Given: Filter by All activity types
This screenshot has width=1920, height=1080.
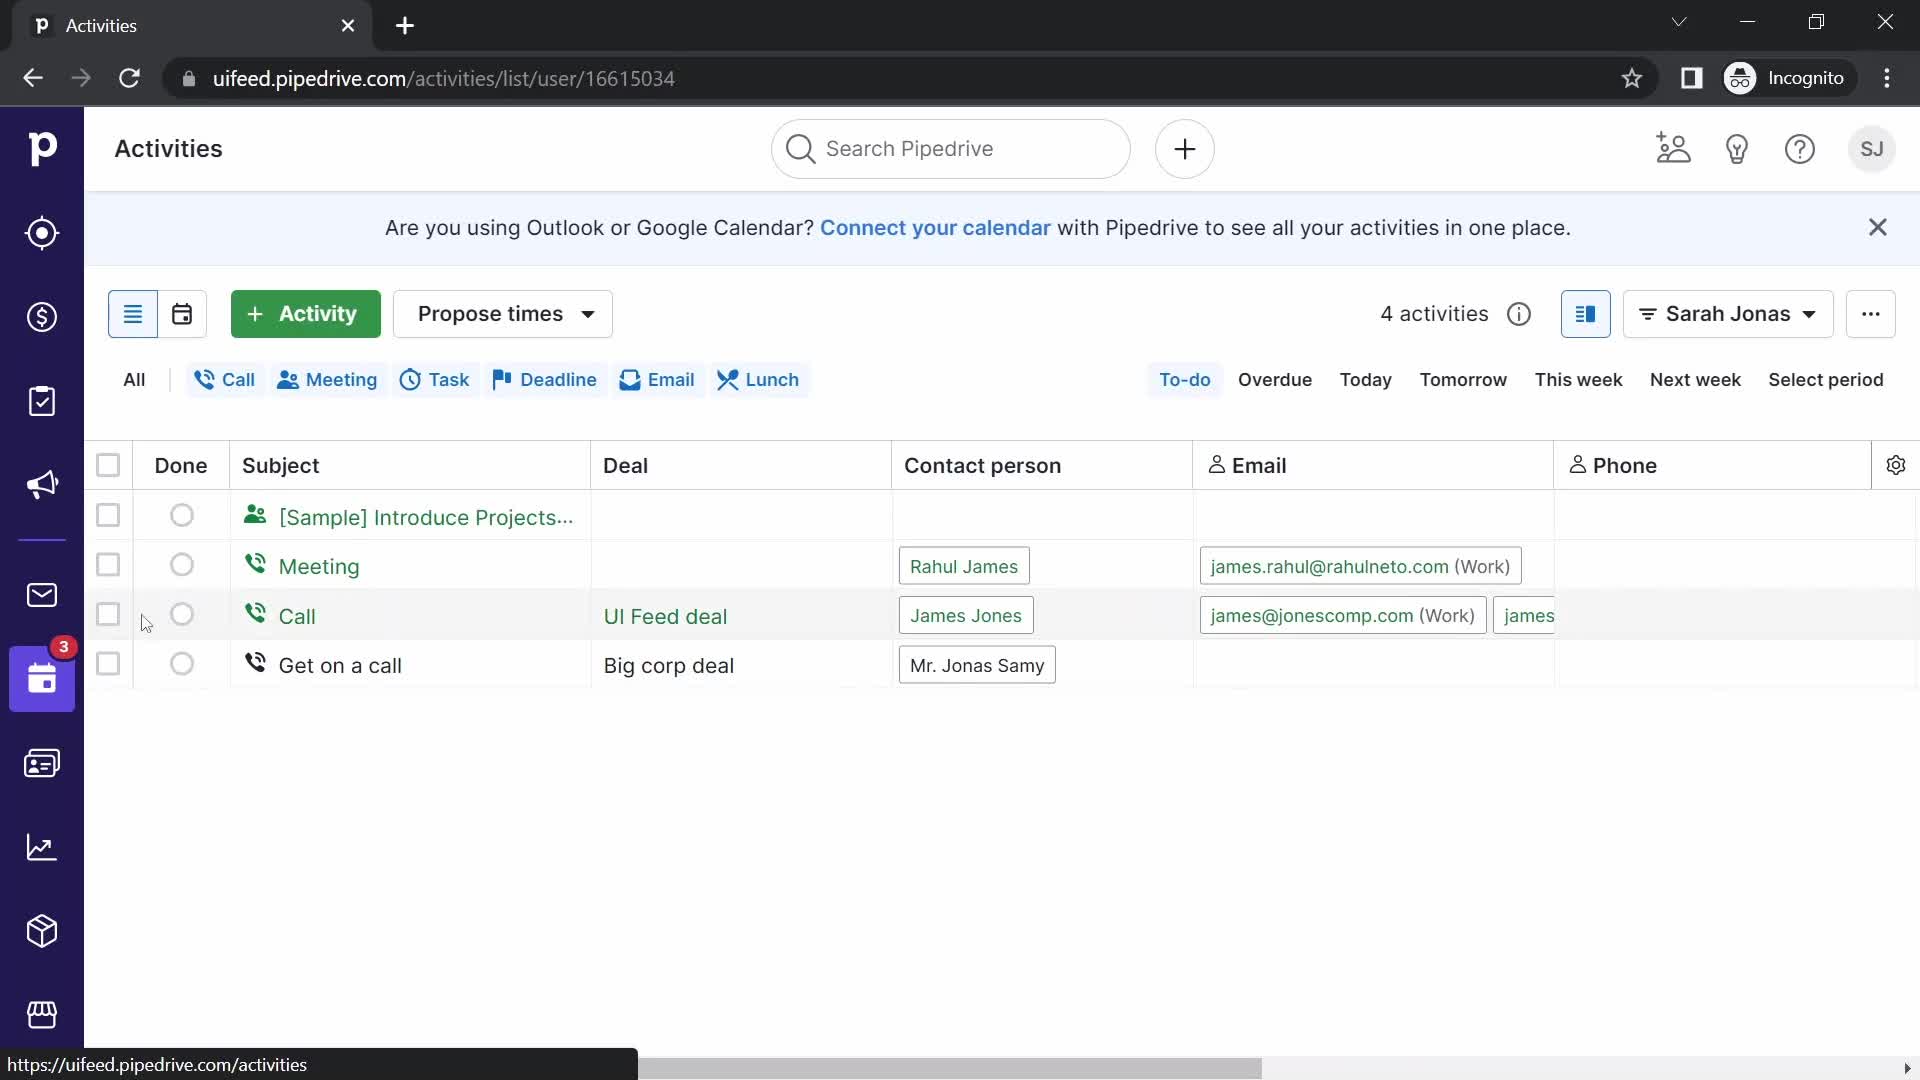Looking at the screenshot, I should click(x=134, y=380).
